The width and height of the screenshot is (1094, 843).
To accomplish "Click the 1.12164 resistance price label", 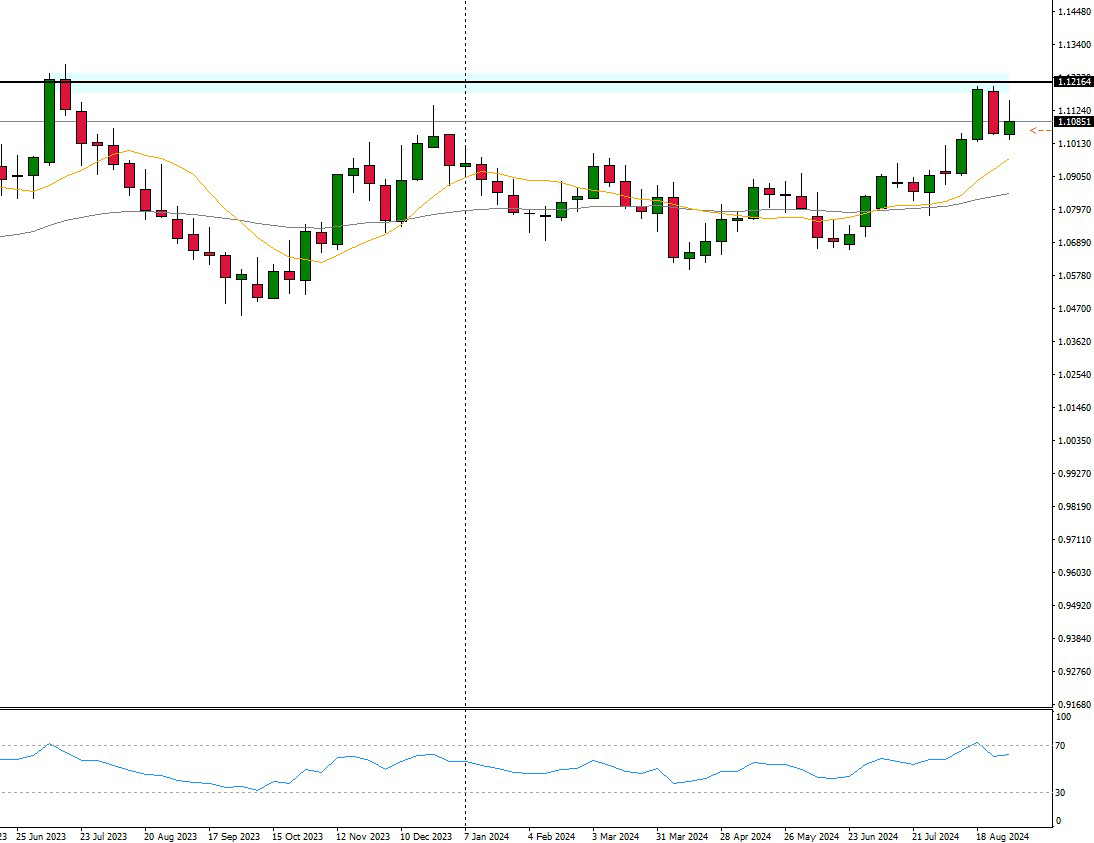I will click(x=1074, y=82).
